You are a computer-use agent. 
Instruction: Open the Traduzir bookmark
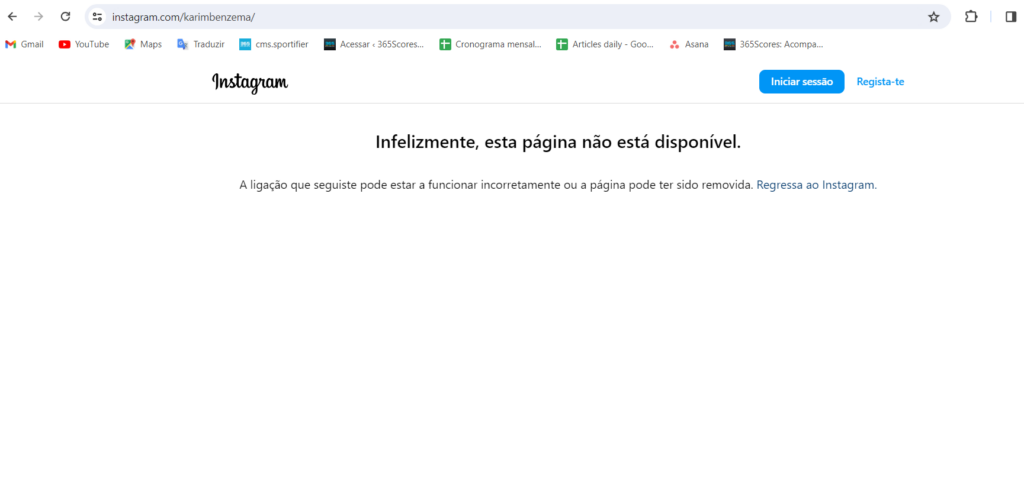(201, 44)
